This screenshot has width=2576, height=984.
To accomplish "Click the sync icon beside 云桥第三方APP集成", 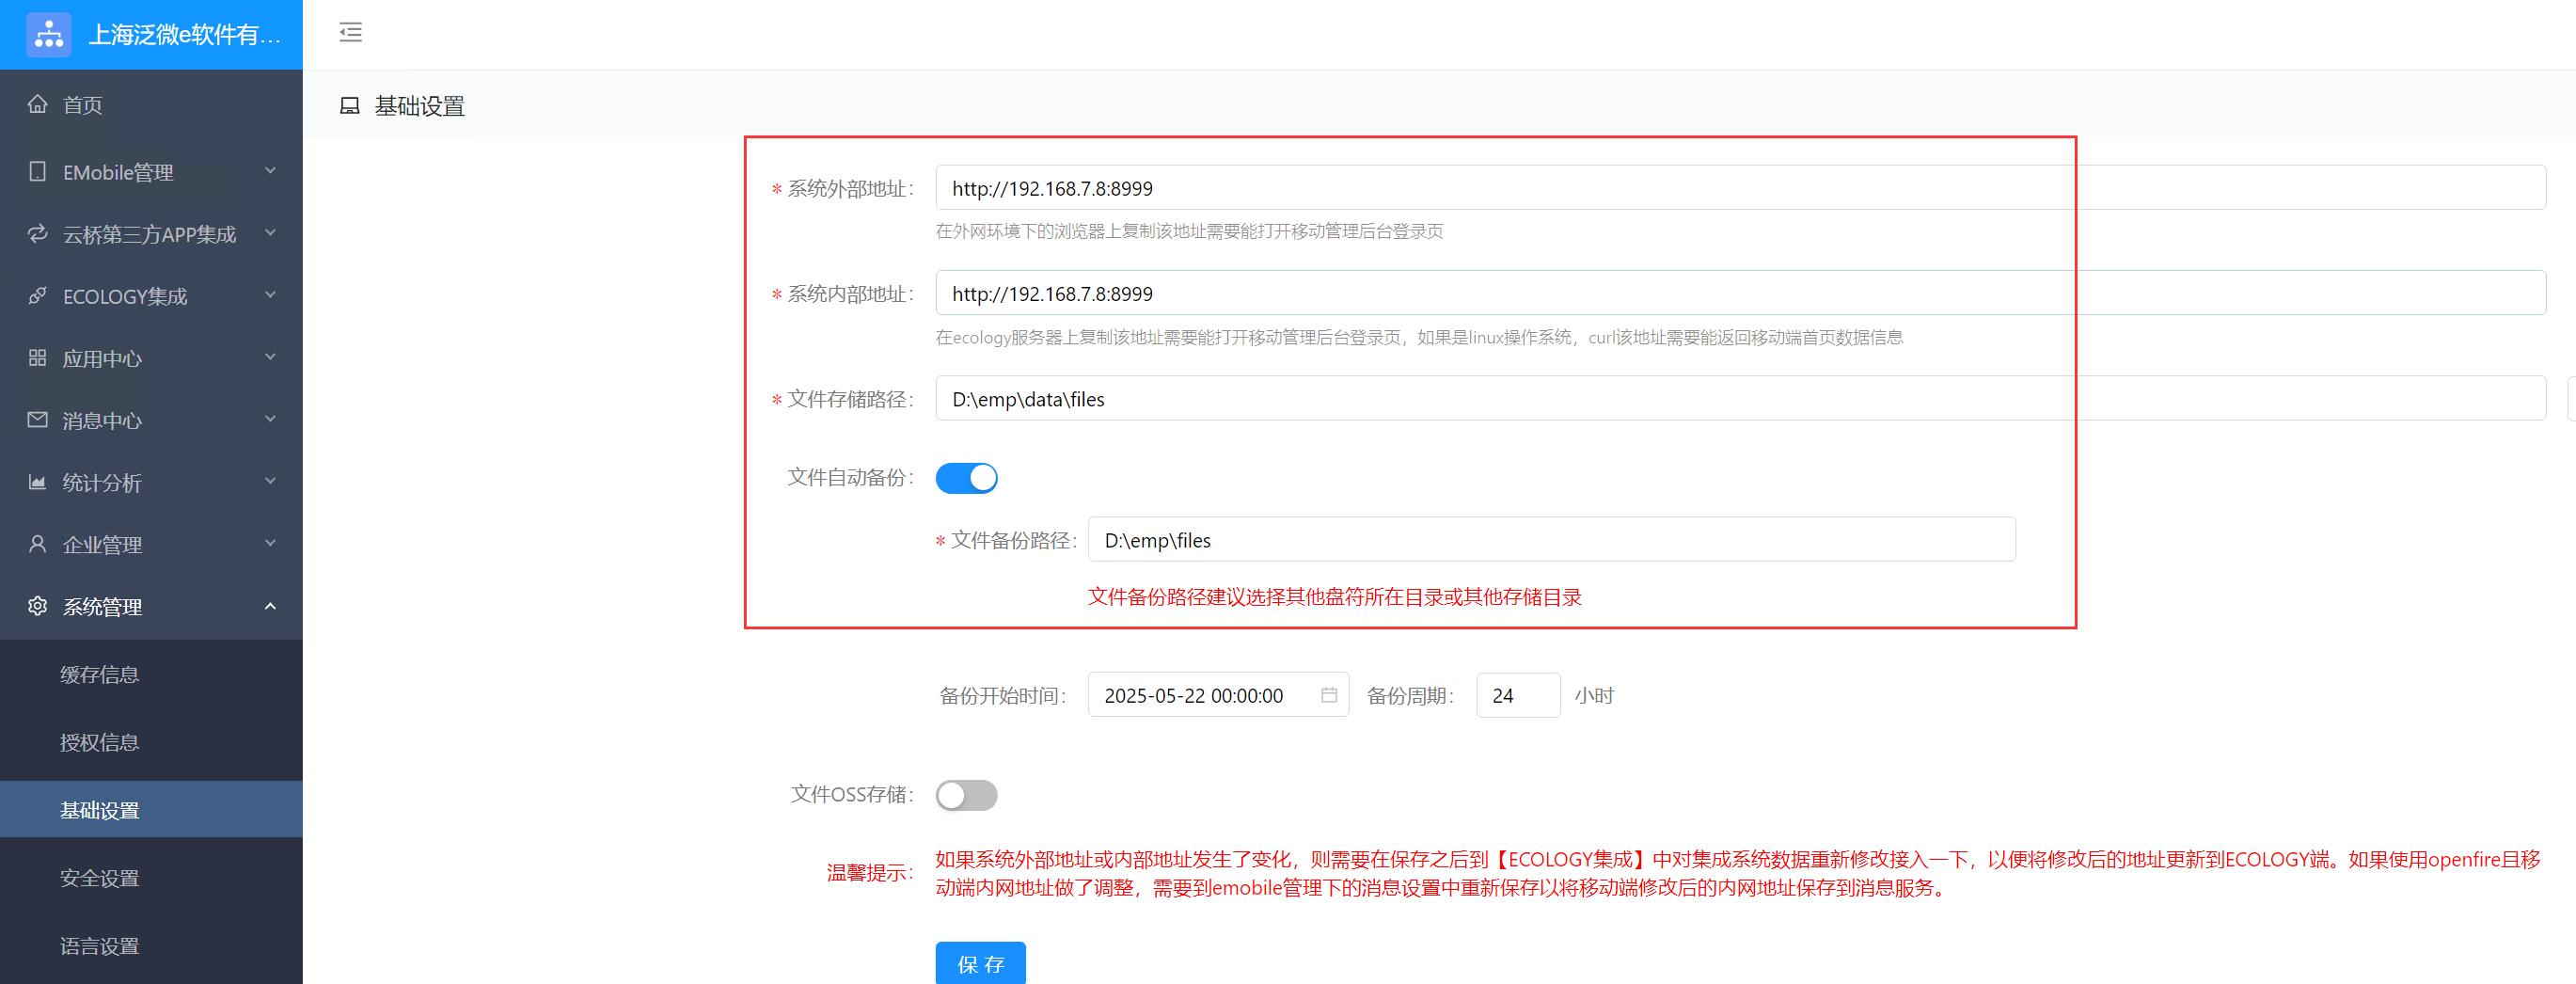I will tap(38, 234).
